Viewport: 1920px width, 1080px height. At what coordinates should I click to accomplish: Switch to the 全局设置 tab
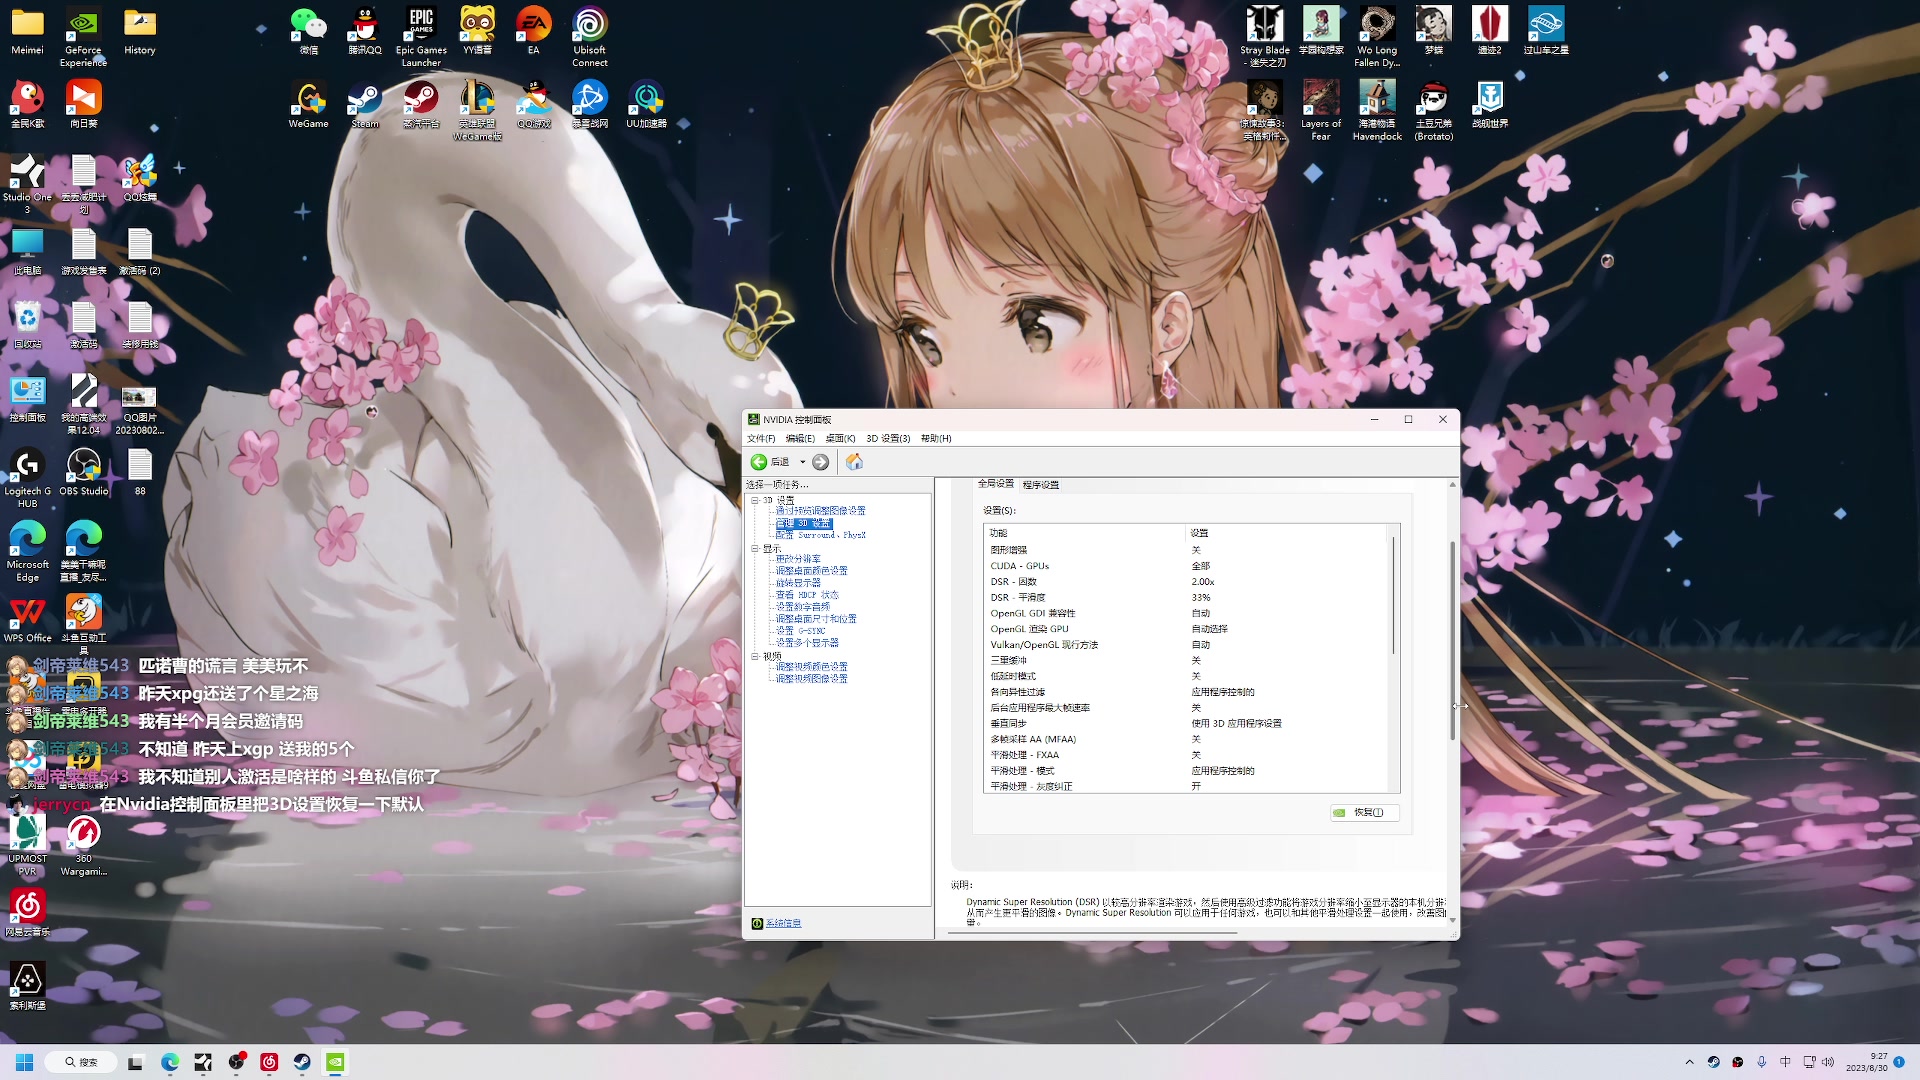(995, 484)
